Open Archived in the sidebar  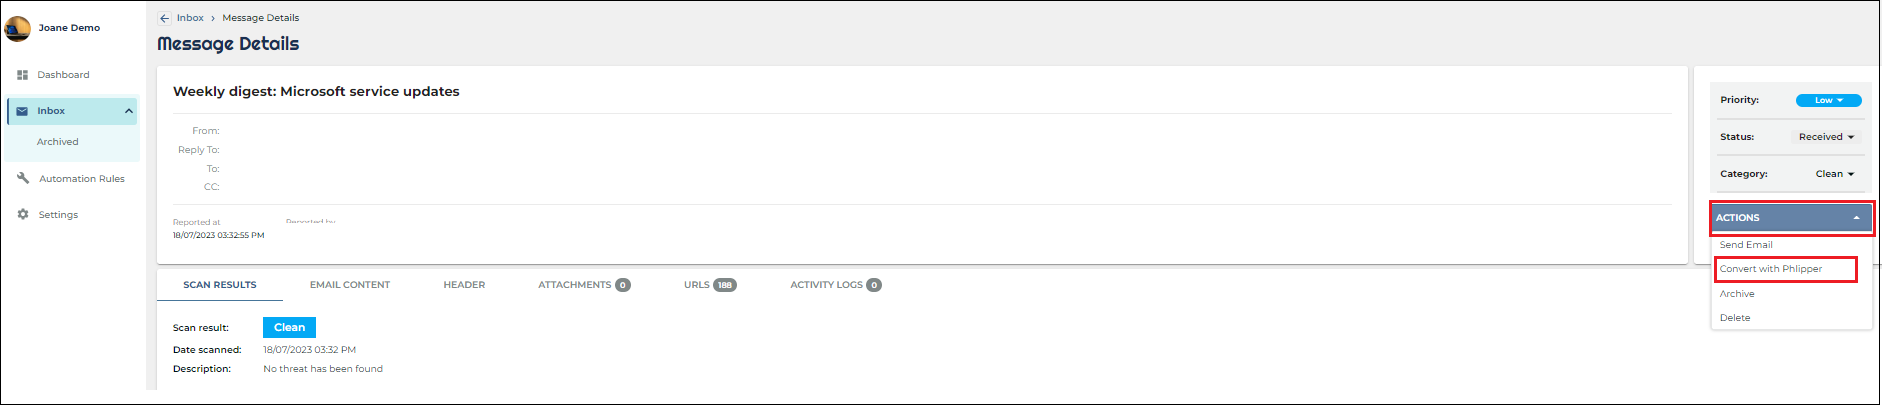click(x=58, y=142)
